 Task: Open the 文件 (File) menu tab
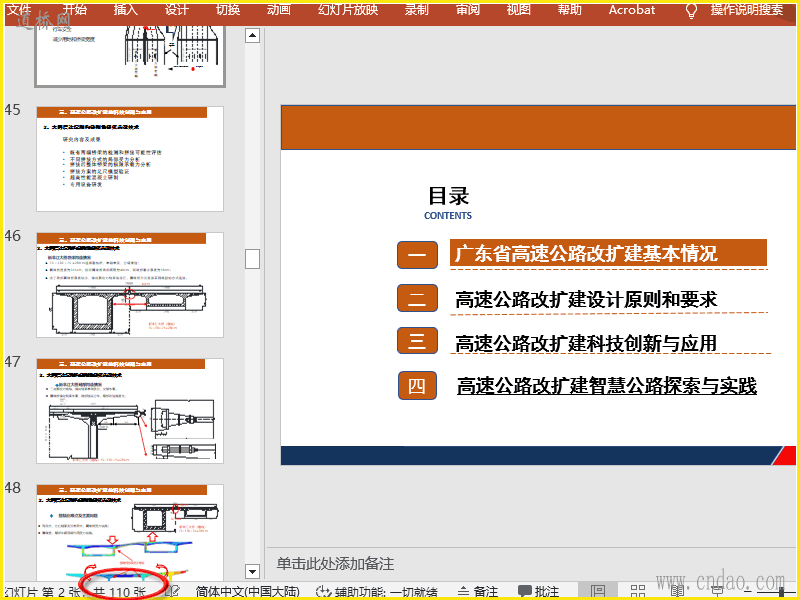click(x=19, y=9)
